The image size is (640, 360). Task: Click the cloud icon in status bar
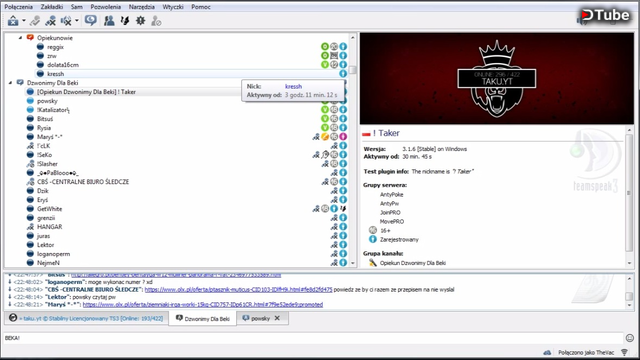pos(547,352)
